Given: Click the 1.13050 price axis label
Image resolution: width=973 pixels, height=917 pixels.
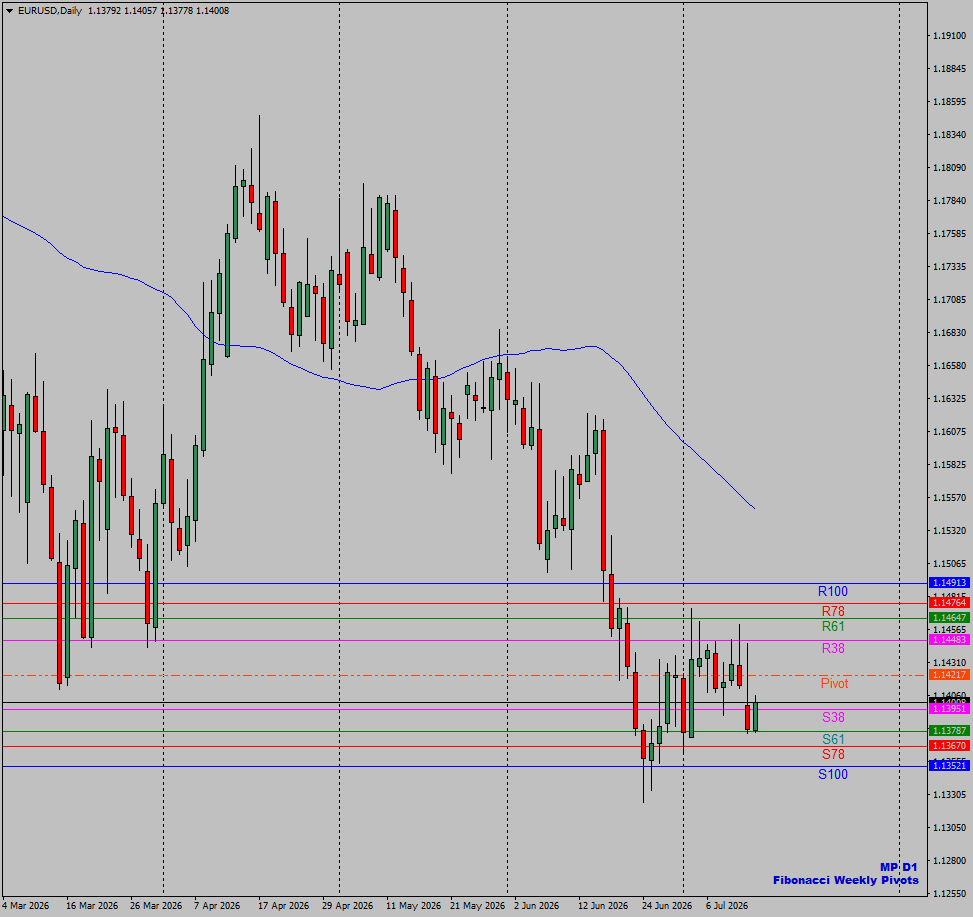Looking at the screenshot, I should tap(949, 827).
